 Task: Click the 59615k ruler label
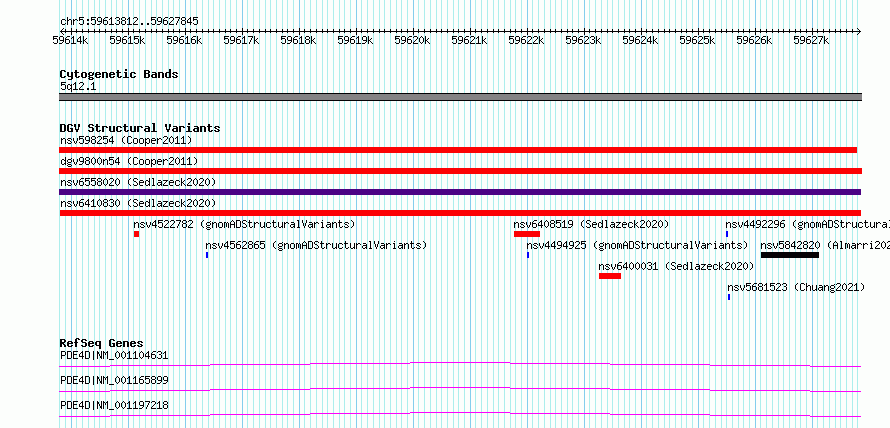pos(128,40)
